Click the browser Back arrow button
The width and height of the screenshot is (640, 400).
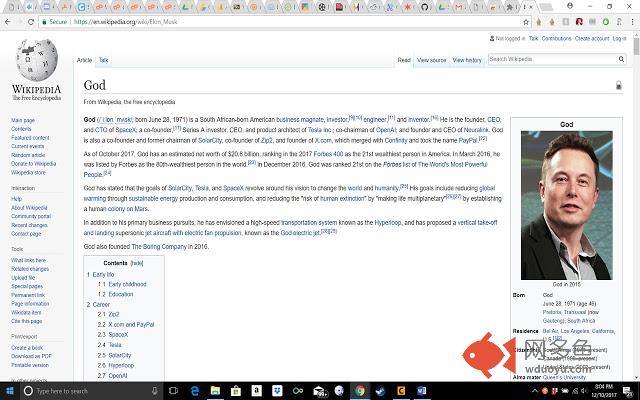[8, 22]
